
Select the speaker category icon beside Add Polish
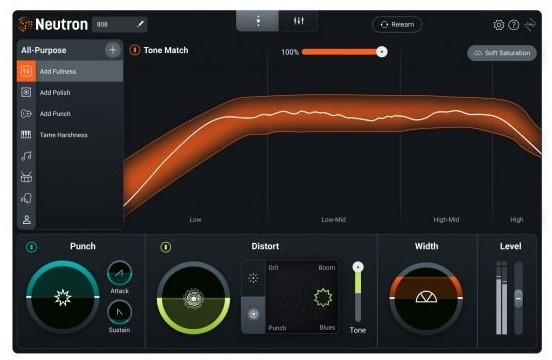26,93
